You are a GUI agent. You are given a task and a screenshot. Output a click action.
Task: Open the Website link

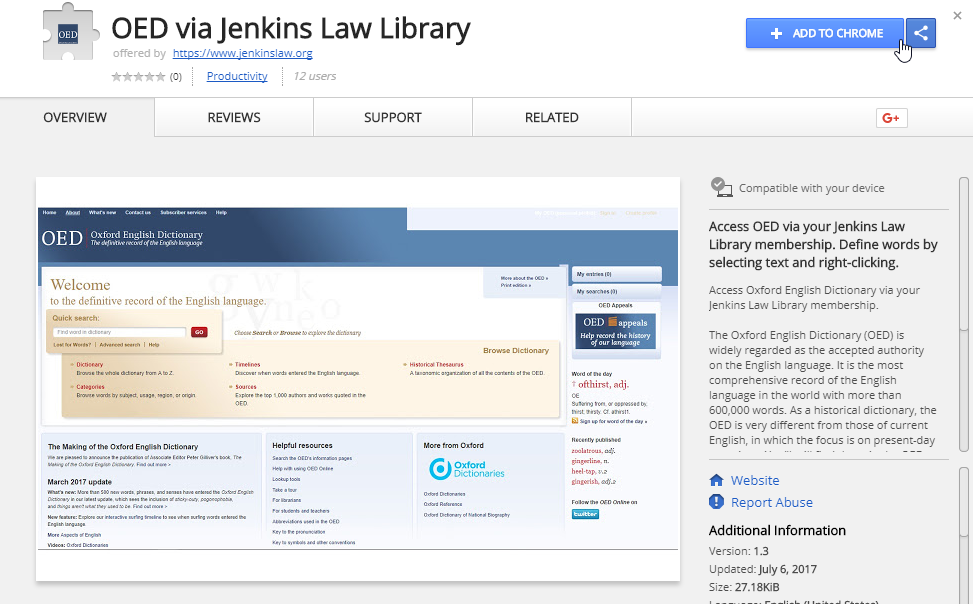click(x=755, y=480)
